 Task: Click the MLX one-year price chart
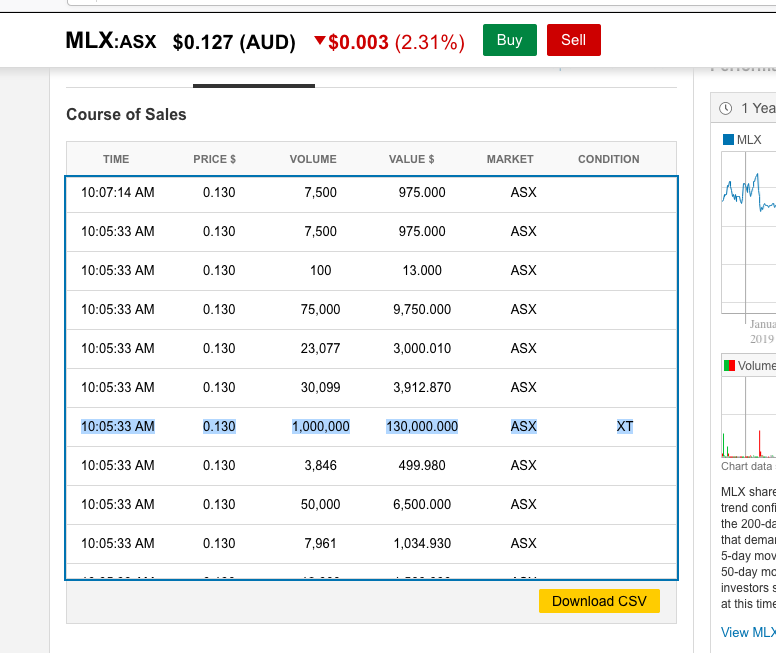pyautogui.click(x=749, y=233)
